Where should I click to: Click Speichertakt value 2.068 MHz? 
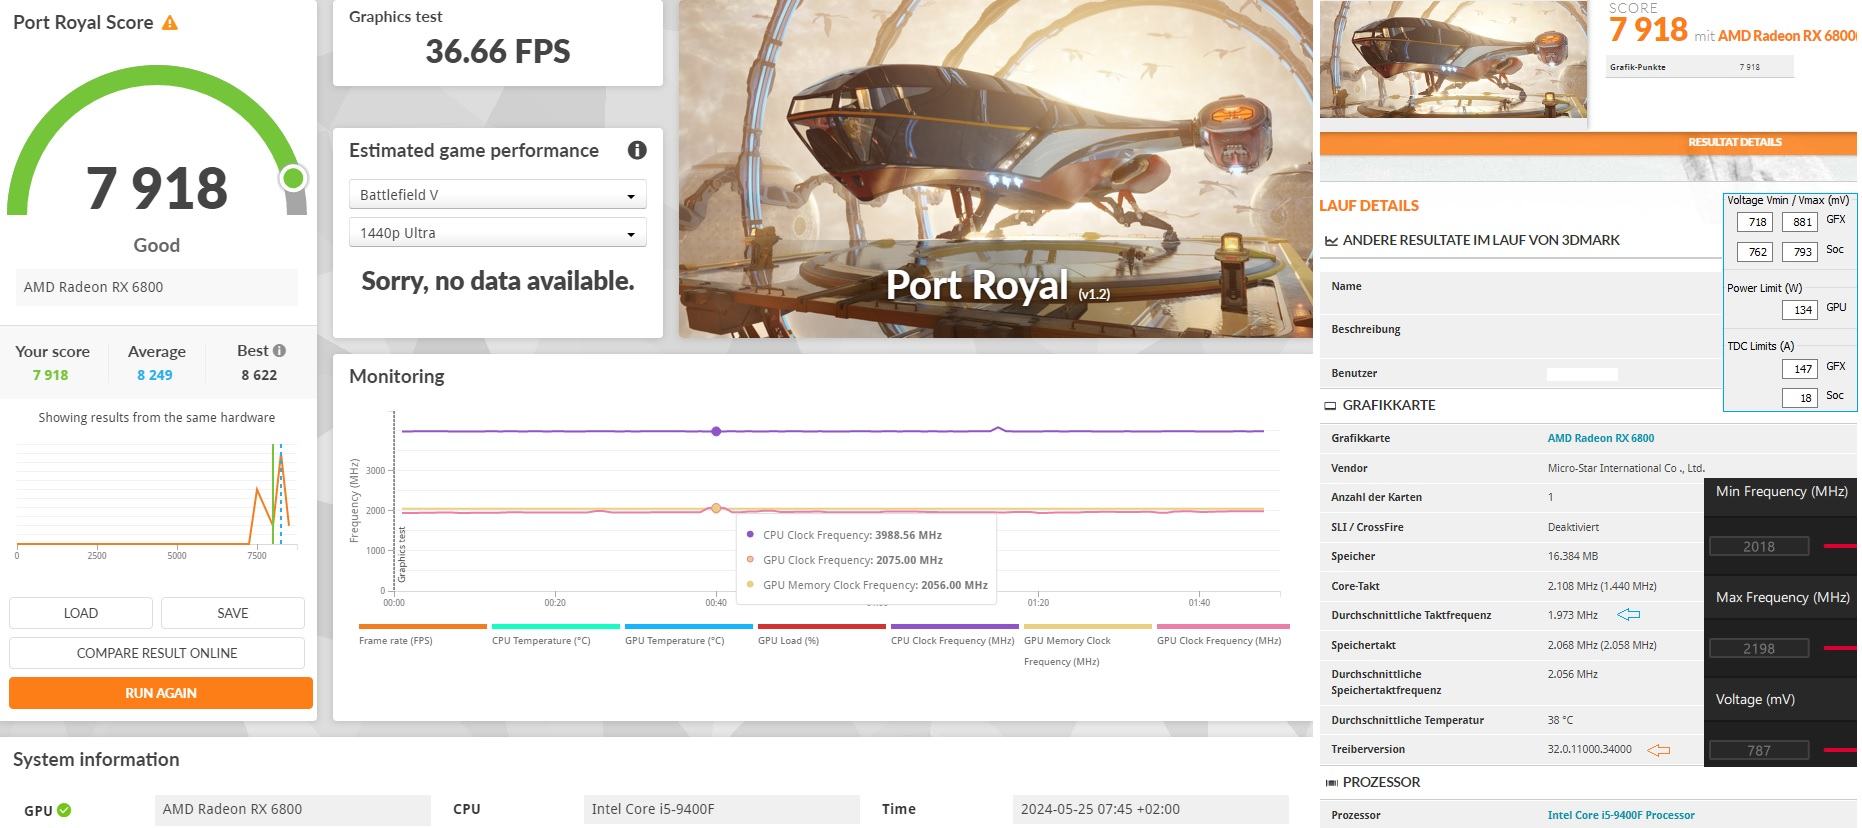click(1601, 645)
